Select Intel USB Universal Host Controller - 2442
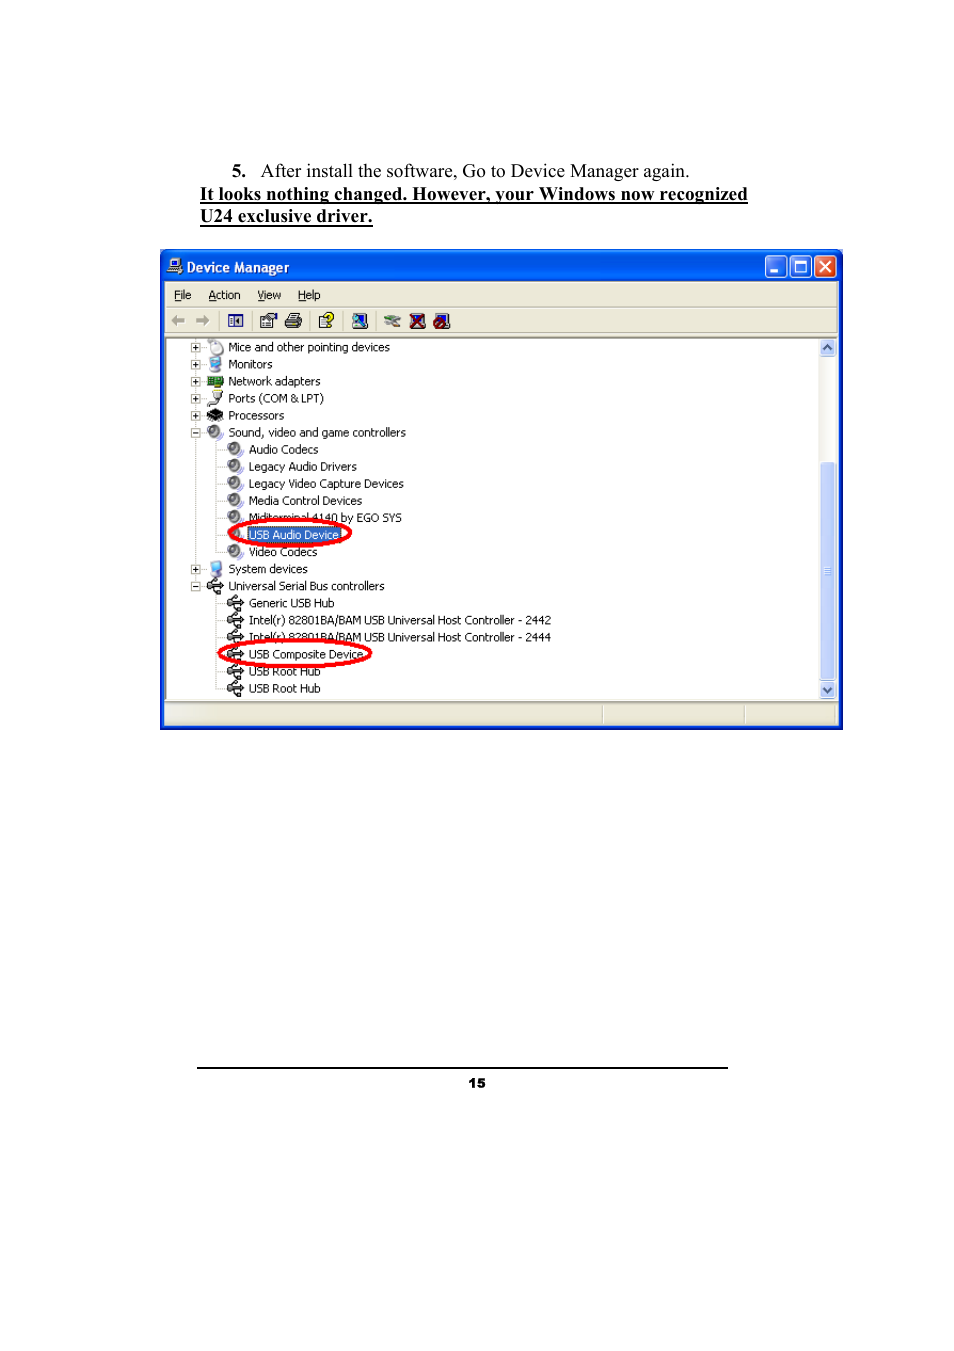 click(x=400, y=620)
